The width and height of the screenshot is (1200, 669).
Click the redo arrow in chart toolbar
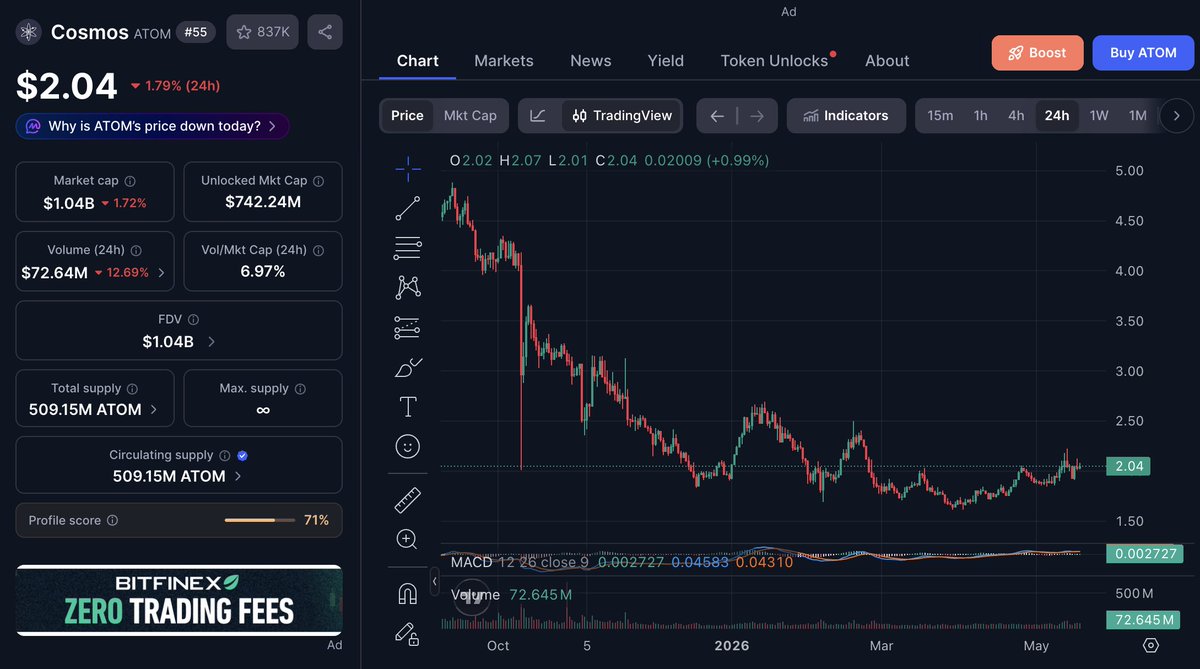pos(757,116)
